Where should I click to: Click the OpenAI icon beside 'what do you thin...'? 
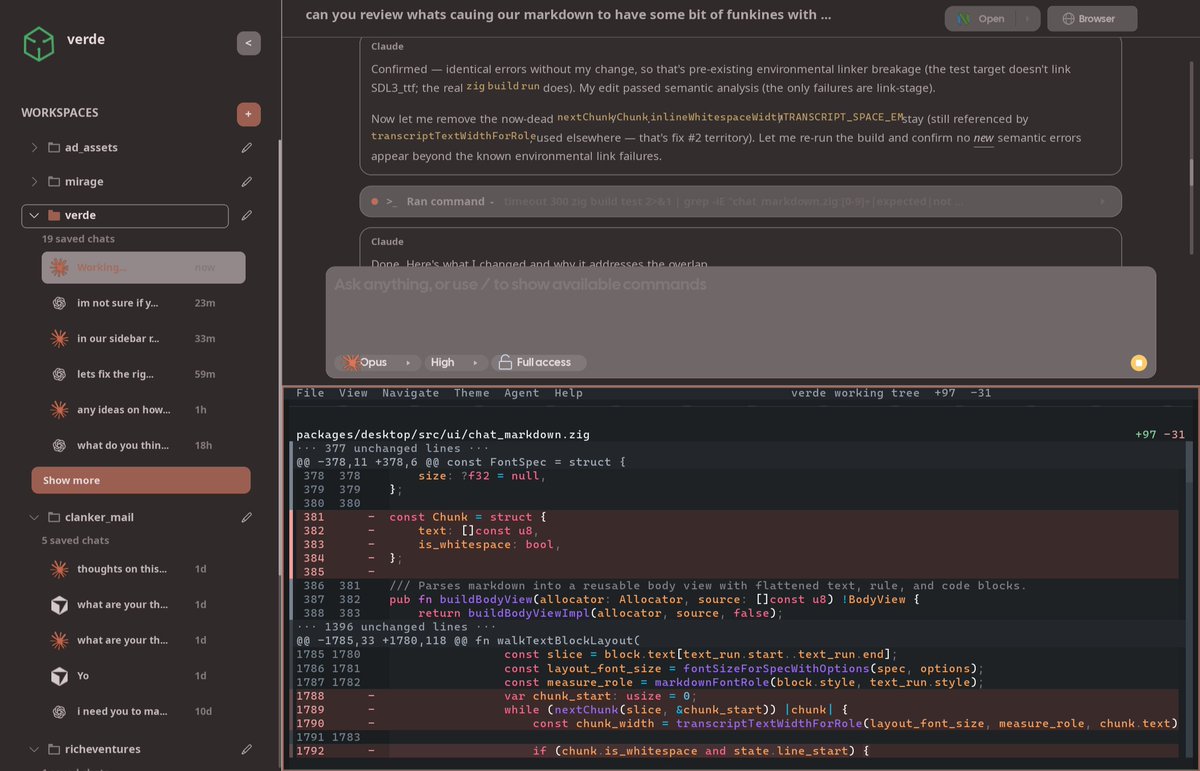[x=59, y=445]
